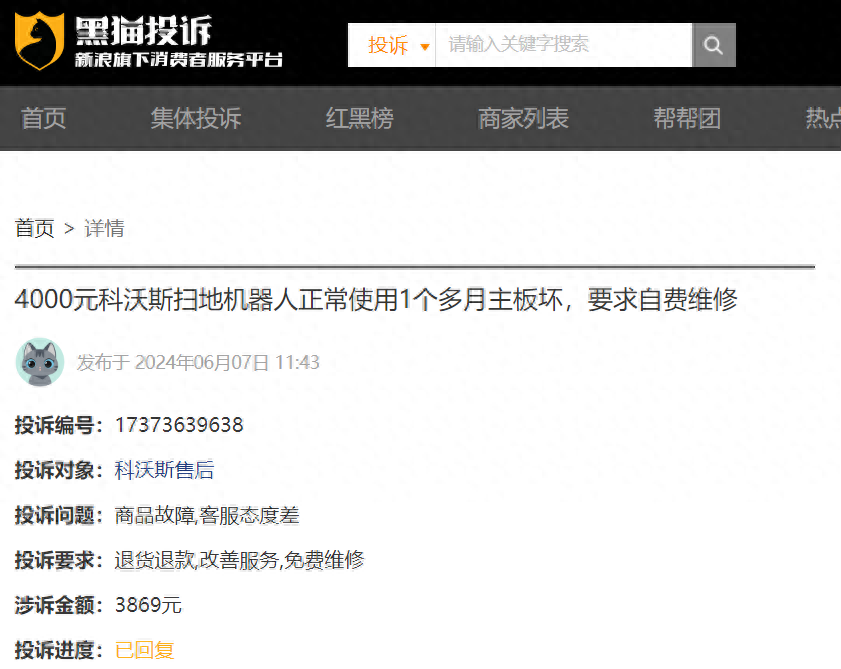Click the 3869元 amount value
The height and width of the screenshot is (669, 841).
click(x=149, y=605)
